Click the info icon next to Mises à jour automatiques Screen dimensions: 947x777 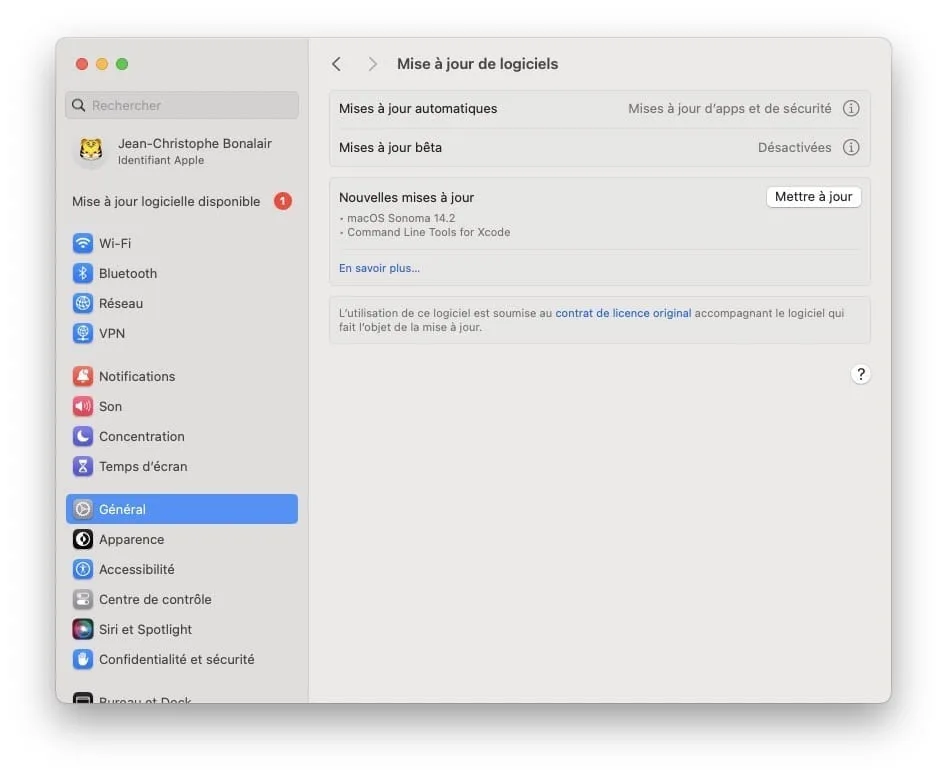[851, 108]
